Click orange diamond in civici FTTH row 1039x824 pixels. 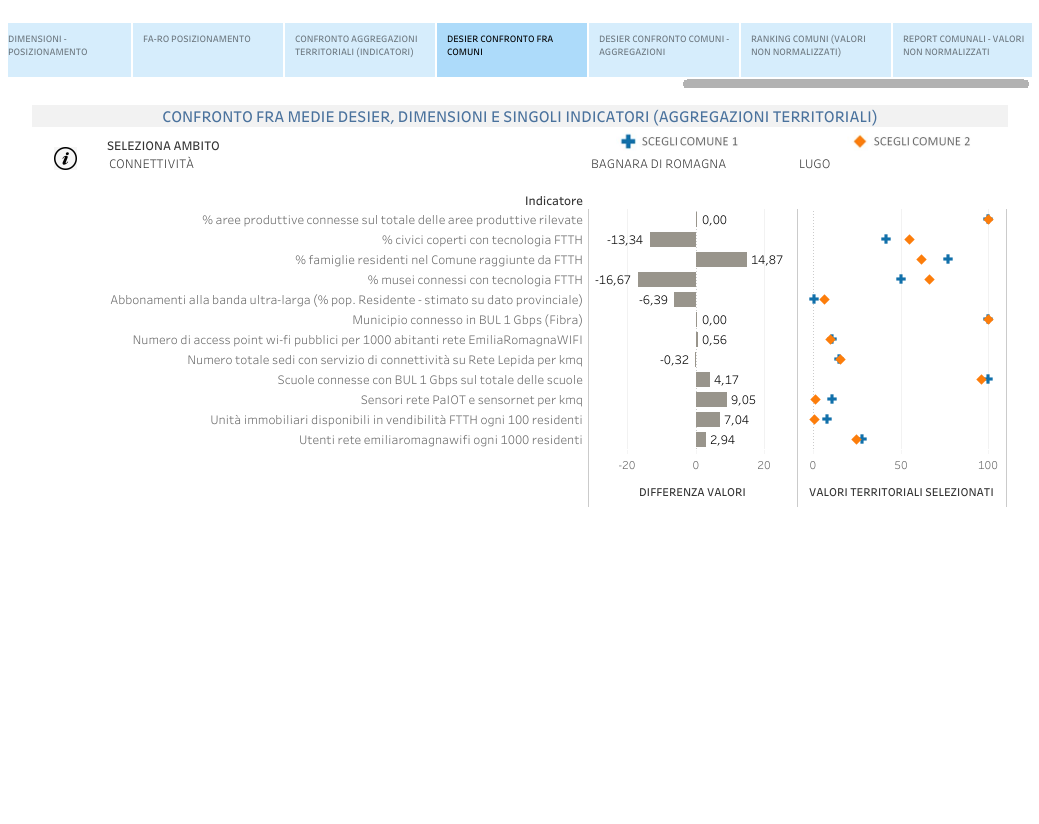point(909,239)
